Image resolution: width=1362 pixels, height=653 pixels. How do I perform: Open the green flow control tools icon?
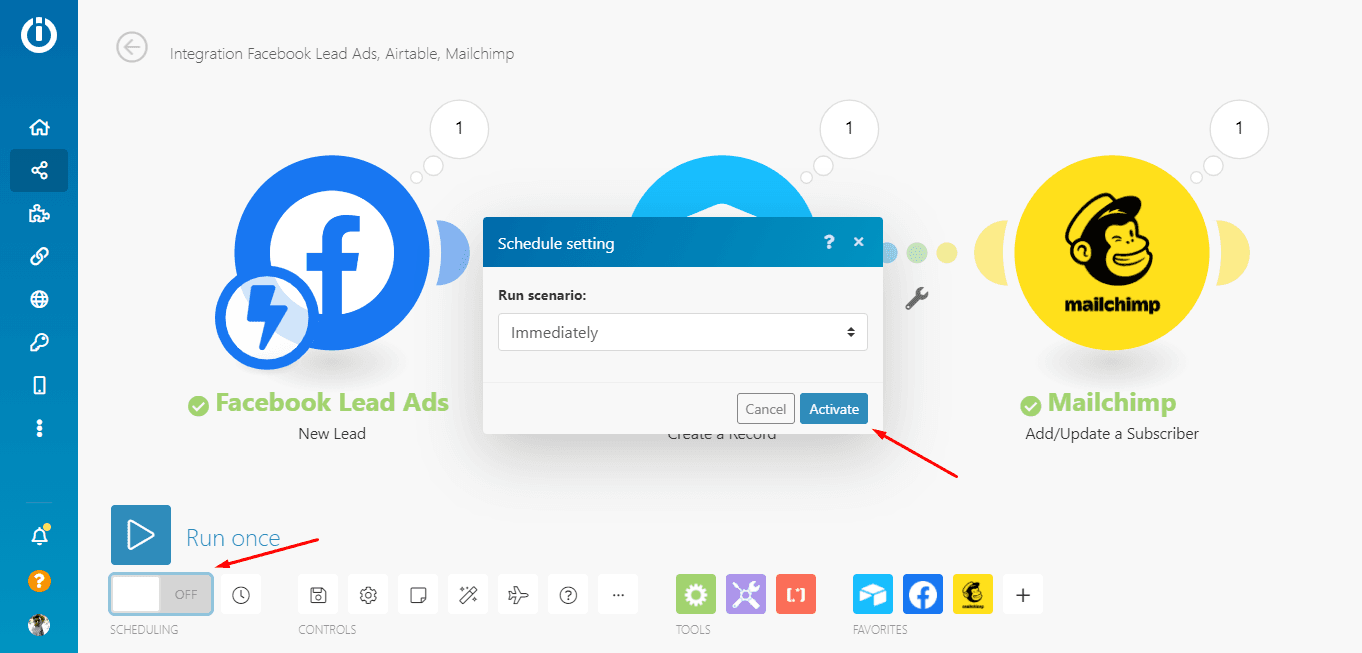point(696,594)
